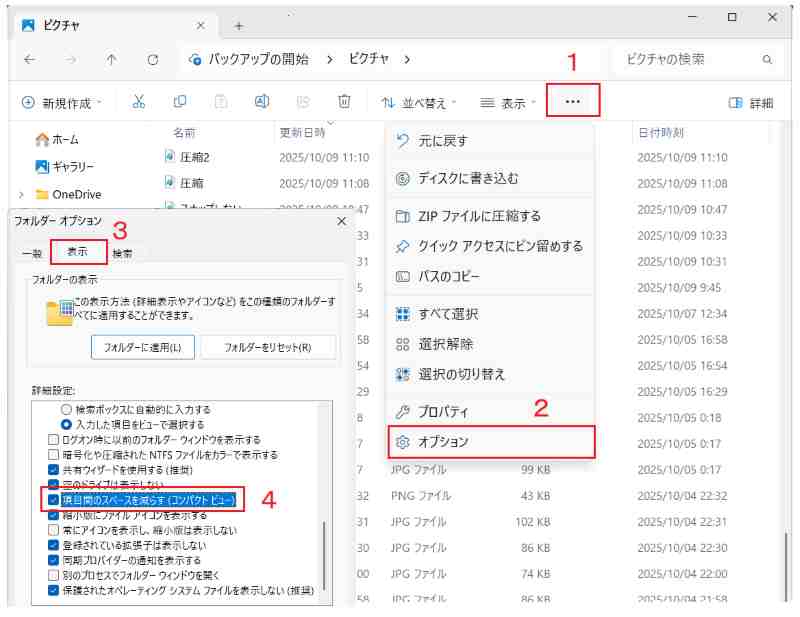Viewport: 800px width, 617px height.
Task: Open the 新規作成 dropdown
Action: 62,103
